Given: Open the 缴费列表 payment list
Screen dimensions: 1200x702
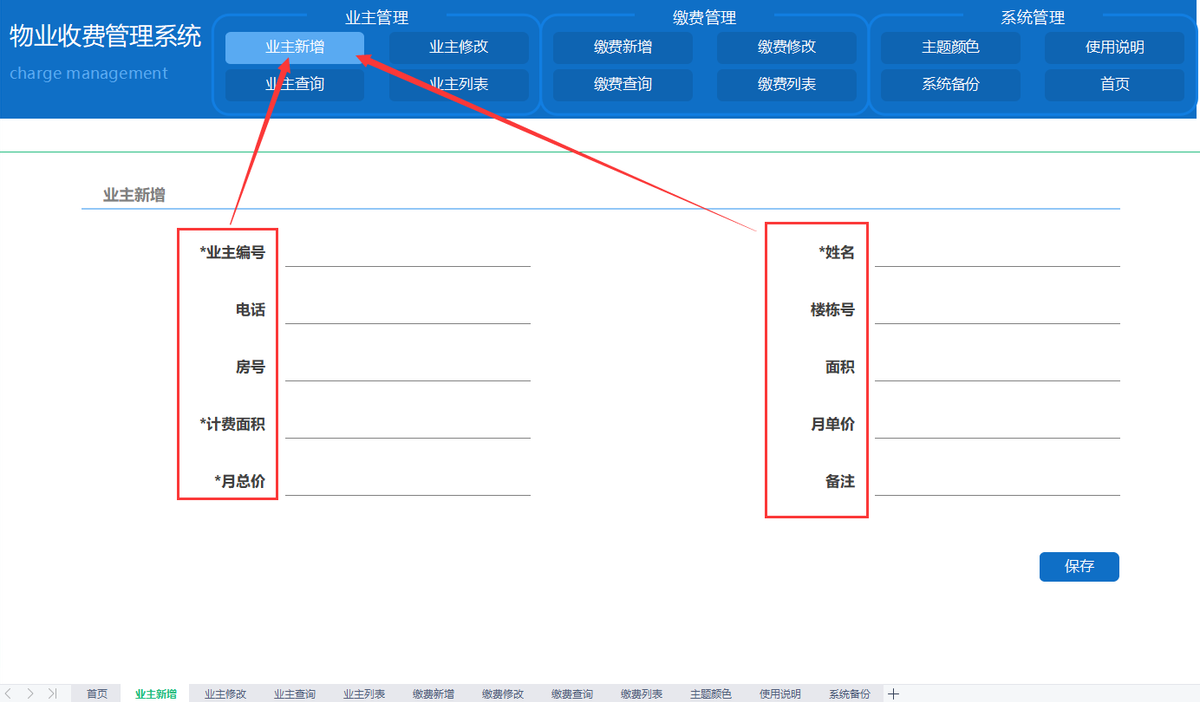Looking at the screenshot, I should tap(786, 84).
